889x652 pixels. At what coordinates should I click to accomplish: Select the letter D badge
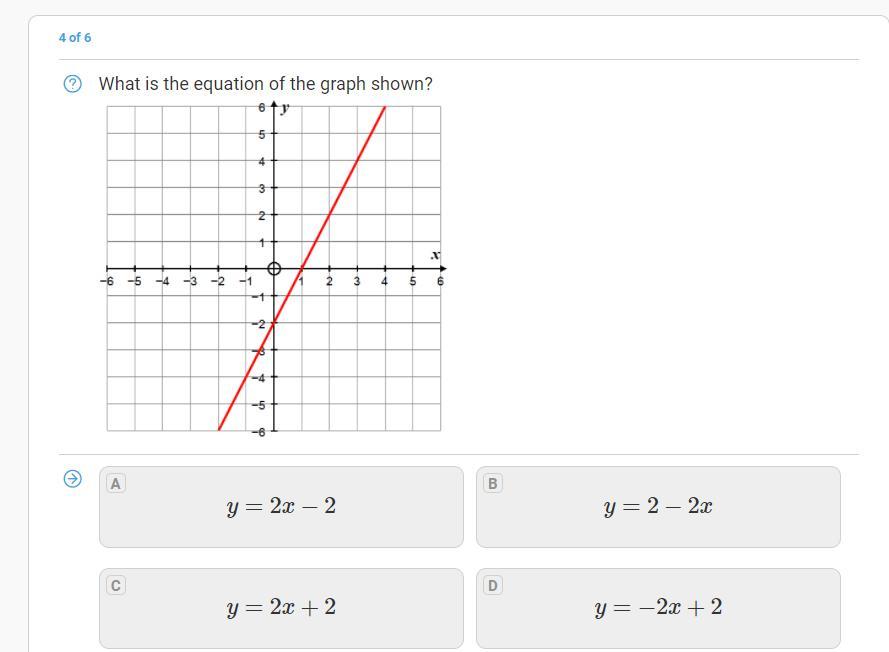pos(493,585)
